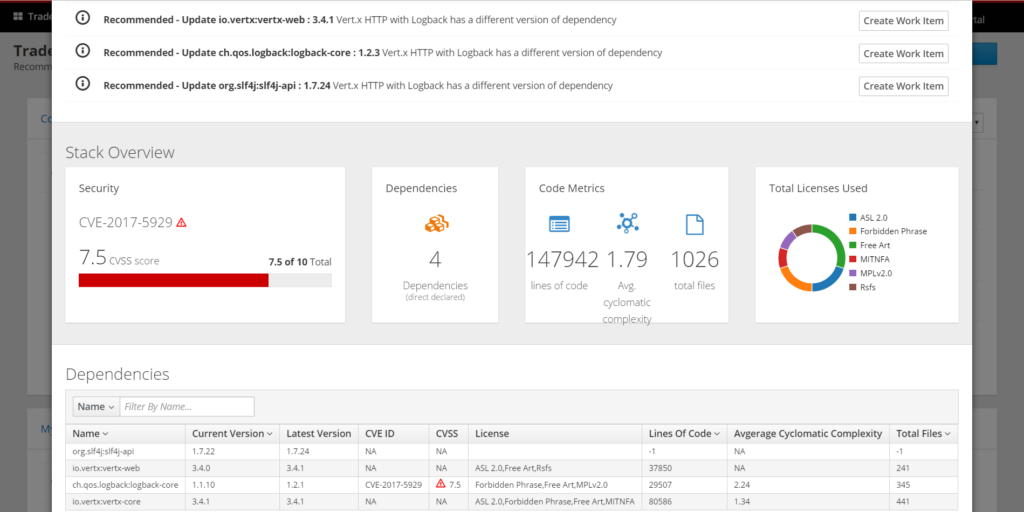Click info icon beside vertx-web recommendation
The width and height of the screenshot is (1024, 512).
[82, 20]
